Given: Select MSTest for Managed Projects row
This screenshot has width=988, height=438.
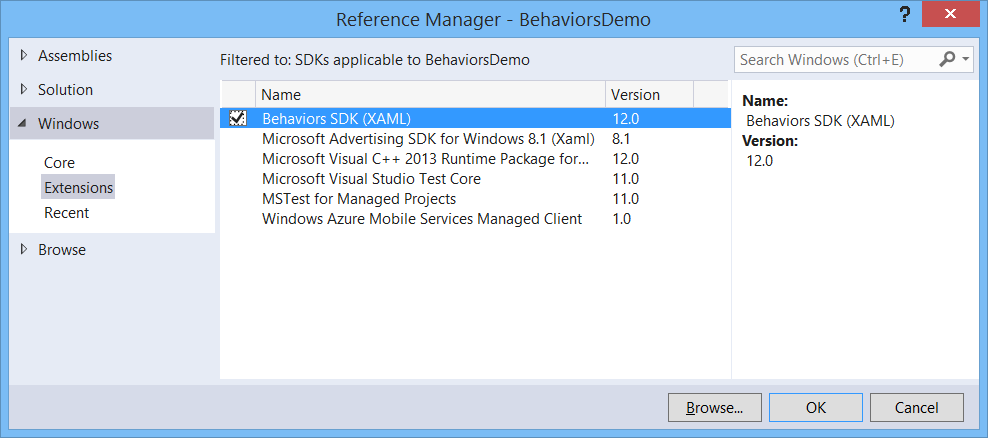Looking at the screenshot, I should point(475,199).
